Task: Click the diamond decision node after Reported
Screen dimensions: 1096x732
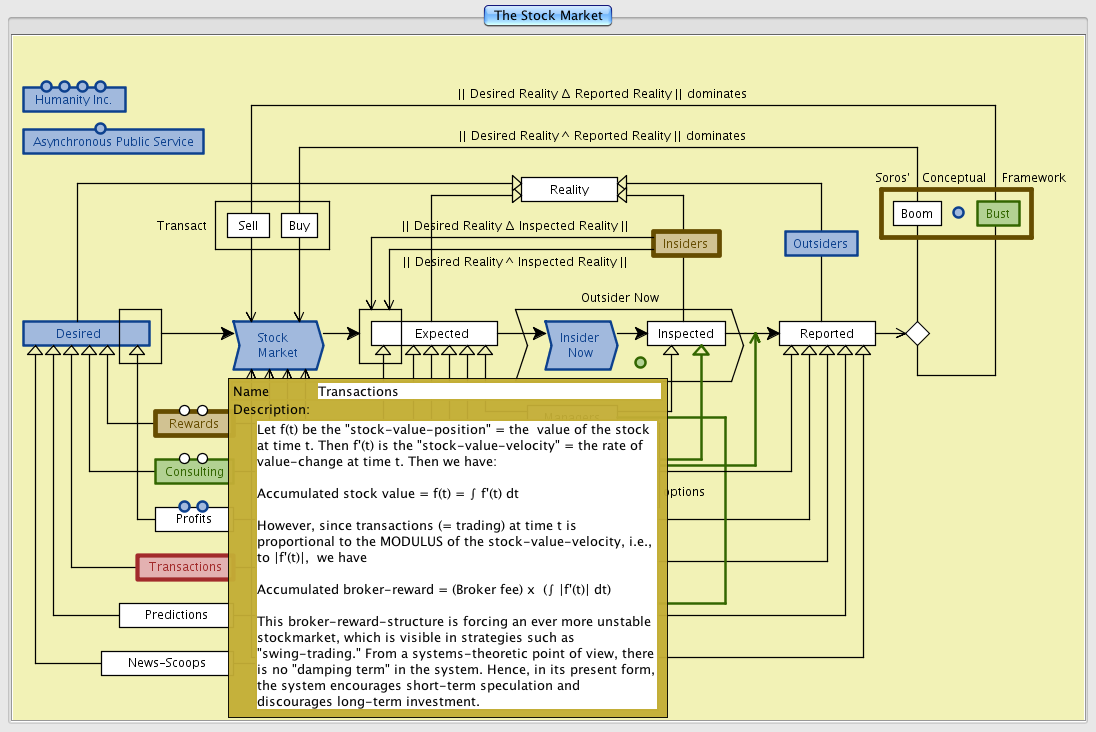Action: point(917,334)
